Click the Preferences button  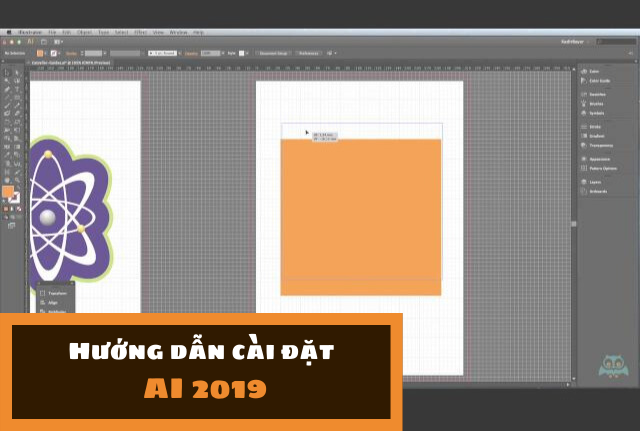(307, 51)
